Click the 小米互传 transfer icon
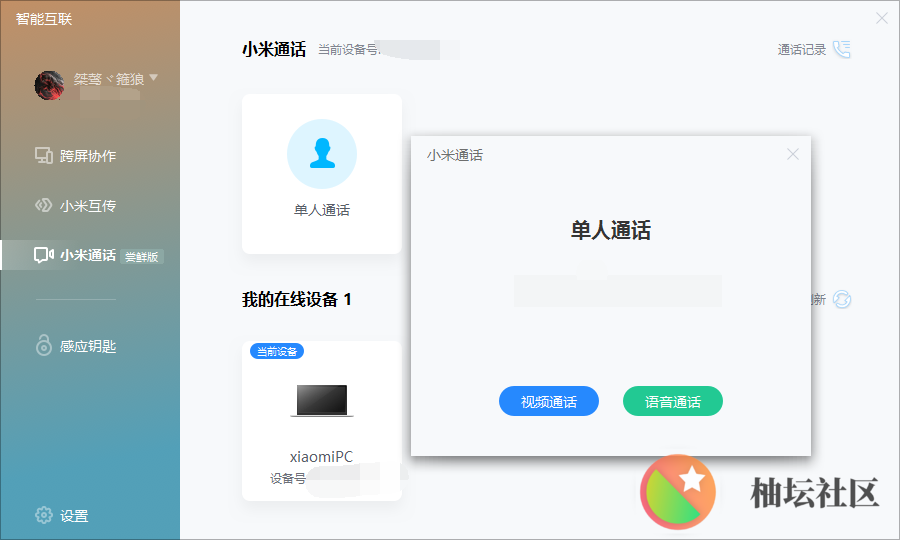 tap(43, 206)
